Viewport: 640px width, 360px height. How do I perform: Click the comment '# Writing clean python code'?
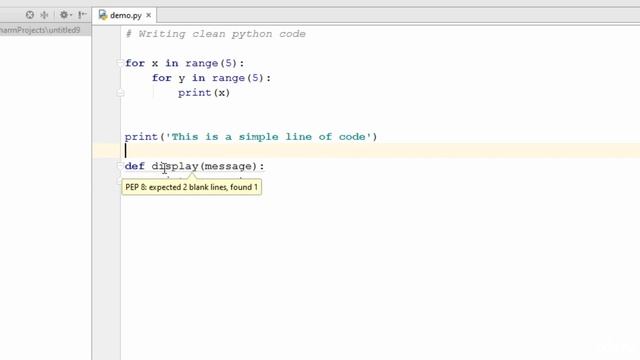[x=216, y=34]
